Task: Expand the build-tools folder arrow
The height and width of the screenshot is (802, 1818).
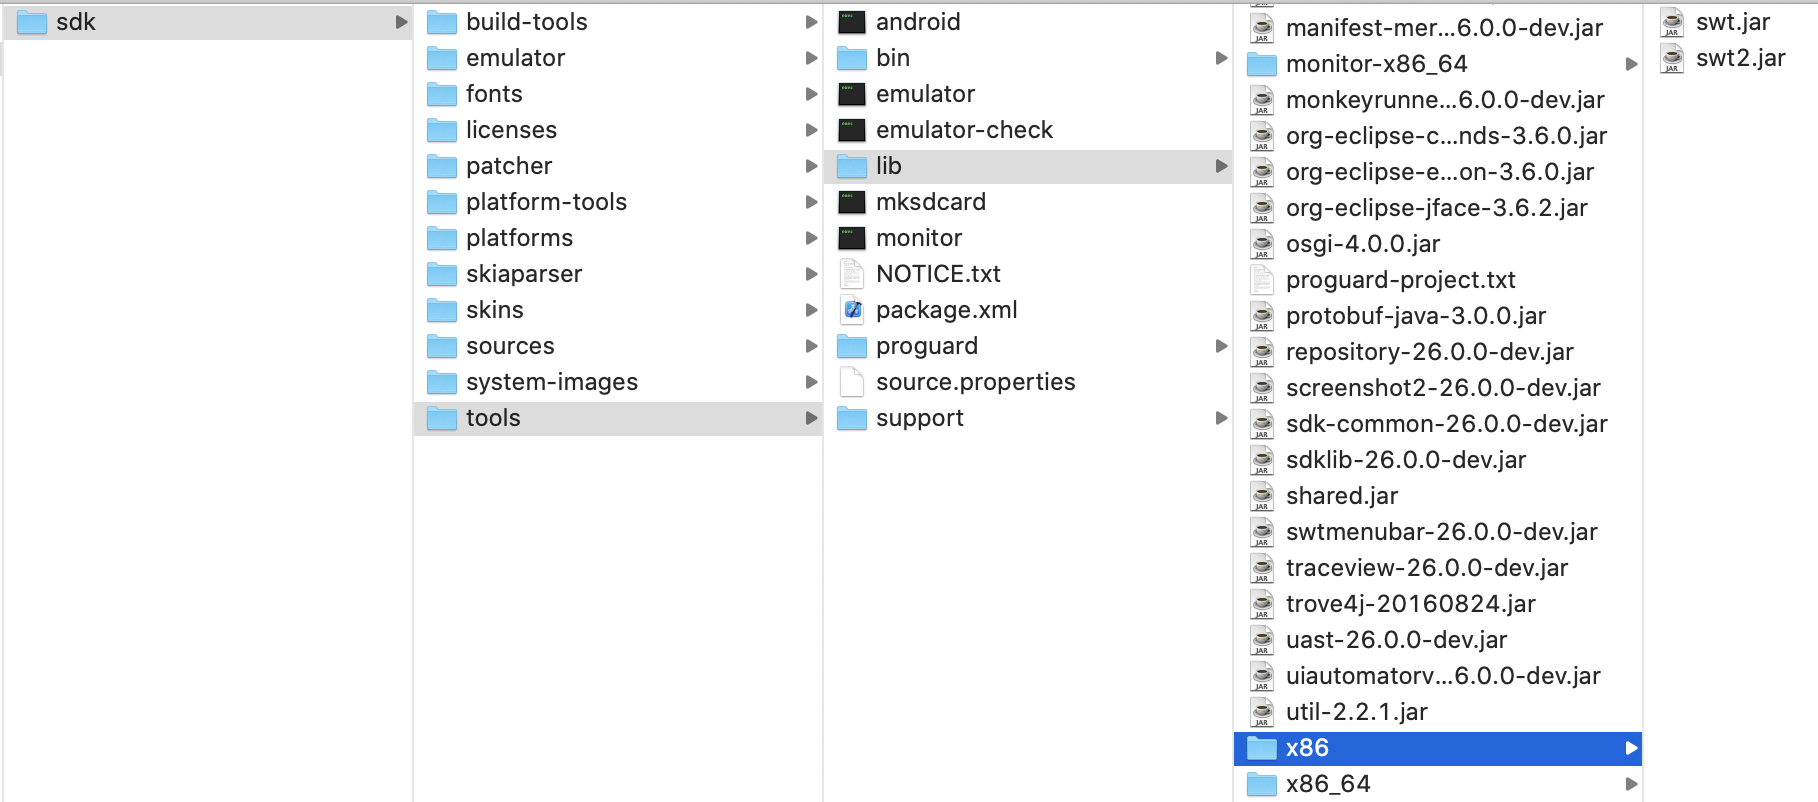Action: click(x=811, y=22)
